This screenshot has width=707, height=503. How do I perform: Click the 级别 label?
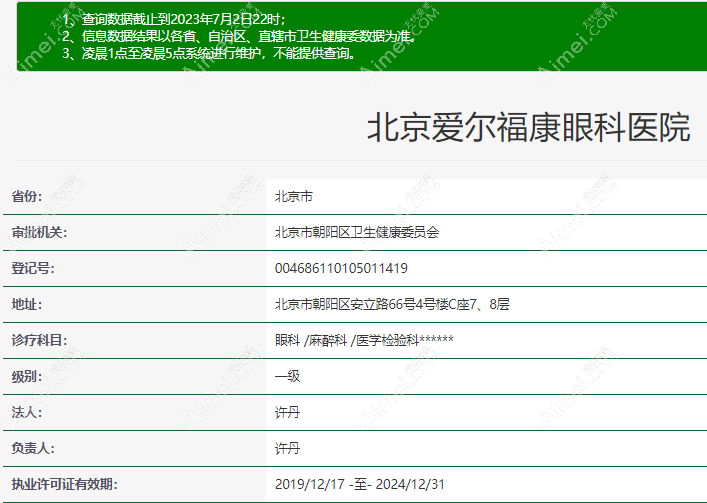tap(27, 376)
